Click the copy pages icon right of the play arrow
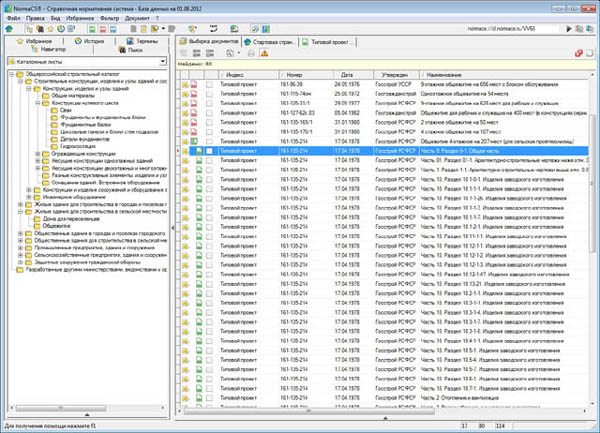The image size is (600, 433). [x=579, y=29]
